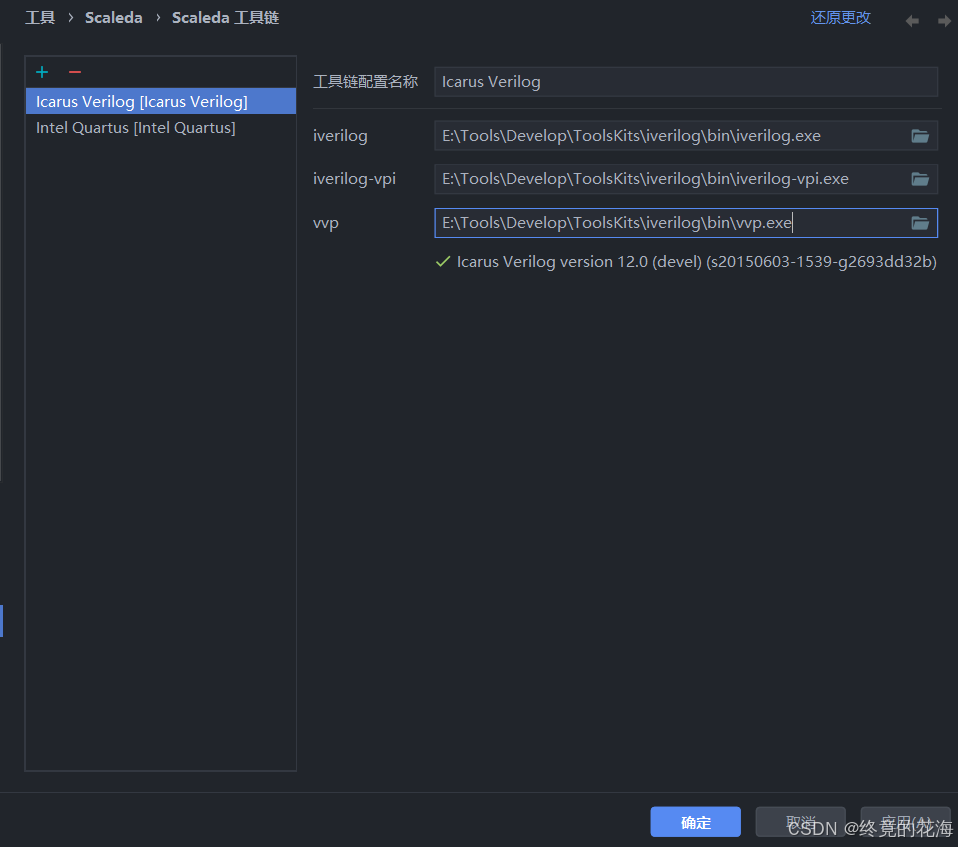Browse folder for iverilog-vpi.exe path
This screenshot has width=958, height=847.
(920, 179)
